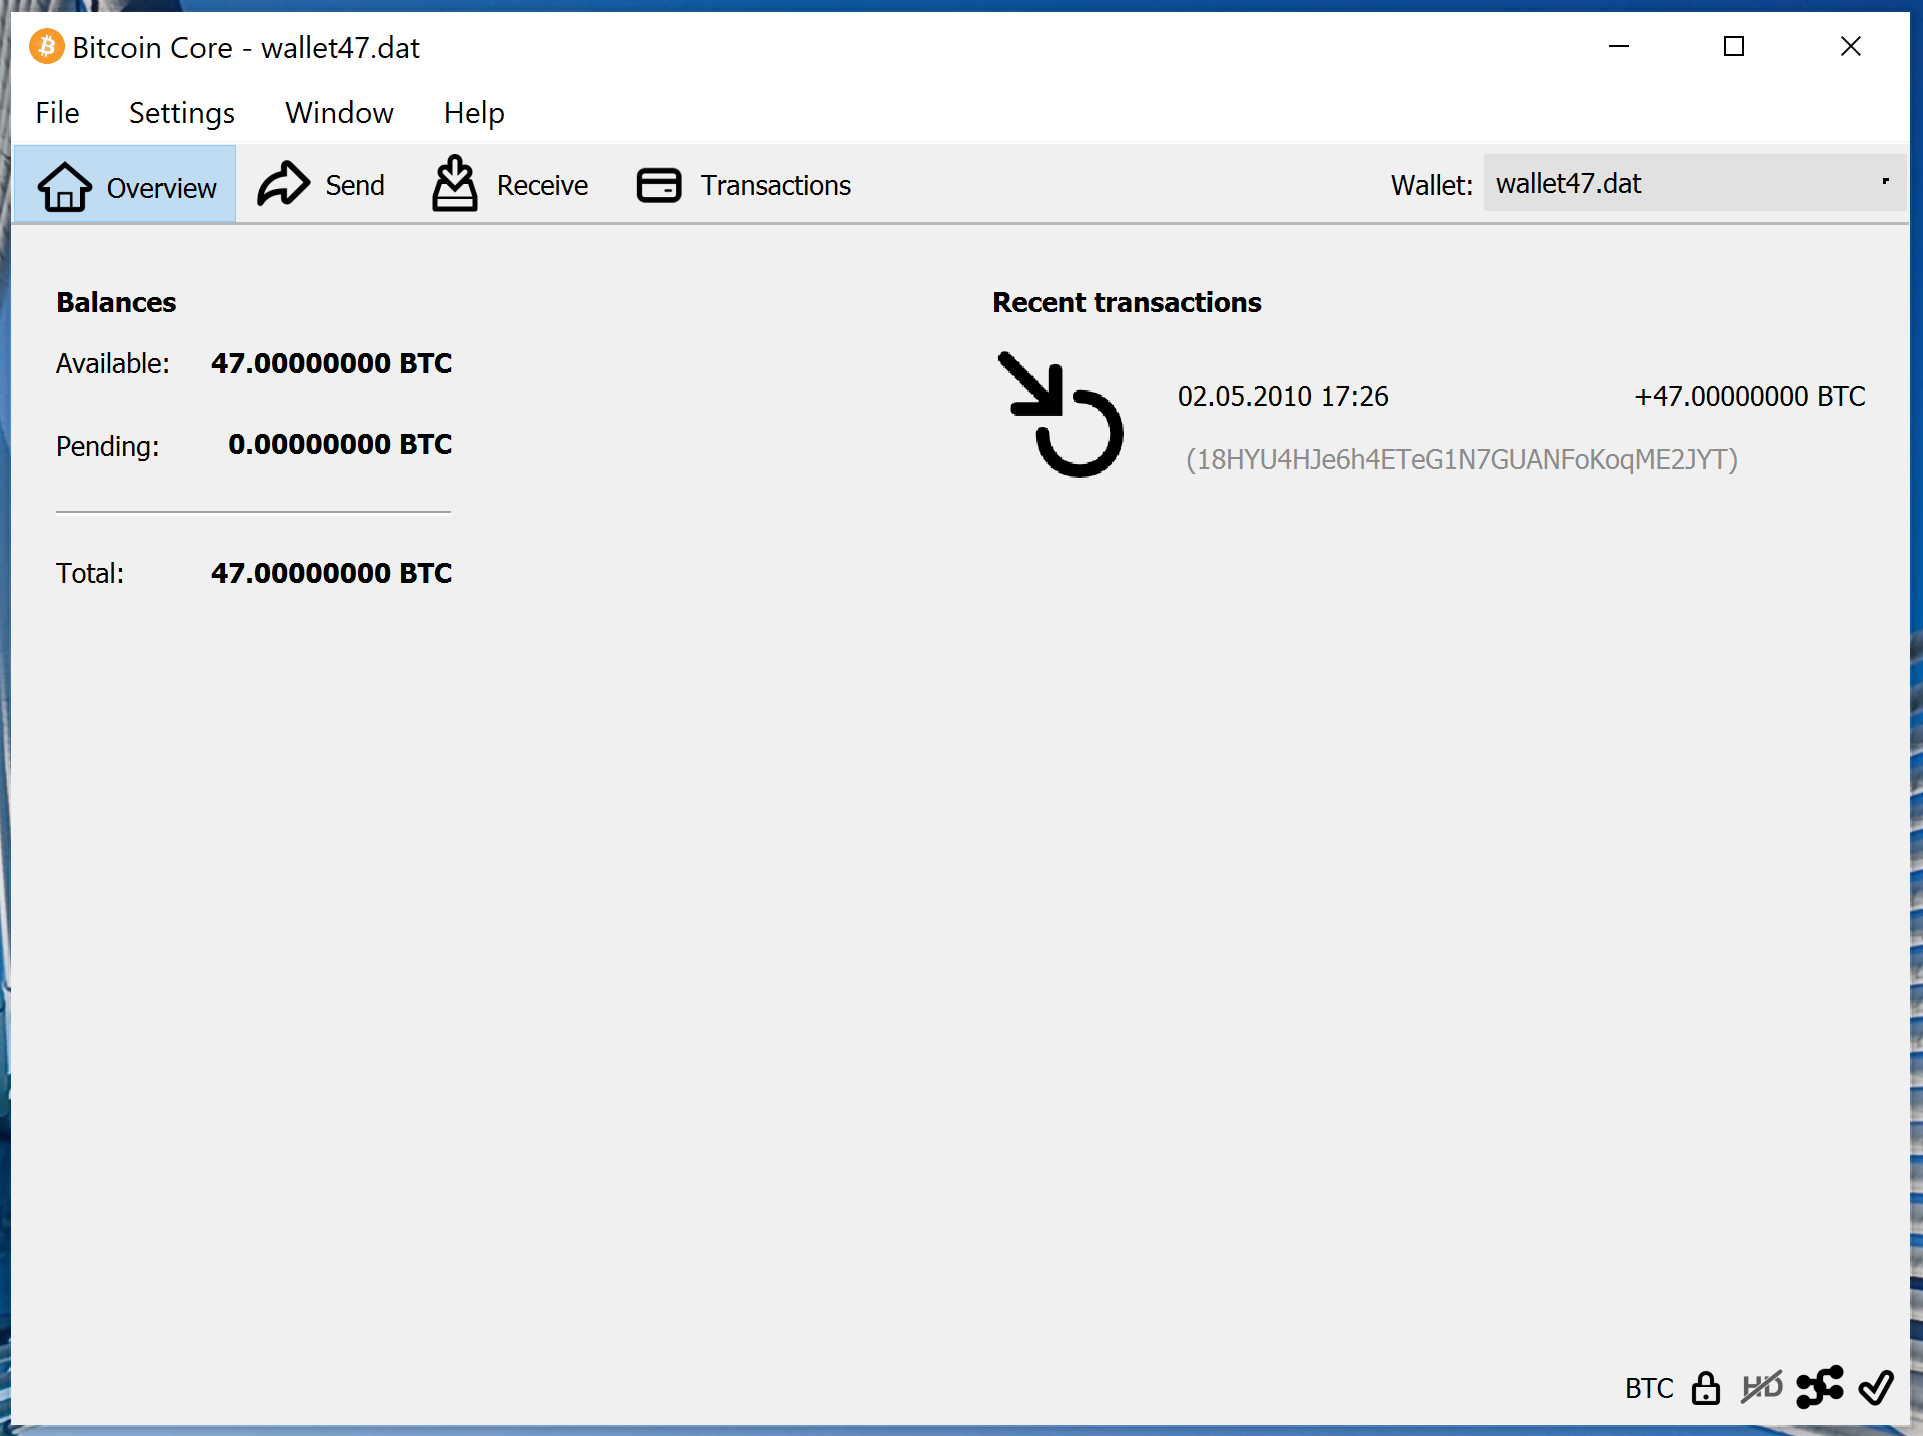
Task: Open the File menu
Action: click(57, 113)
